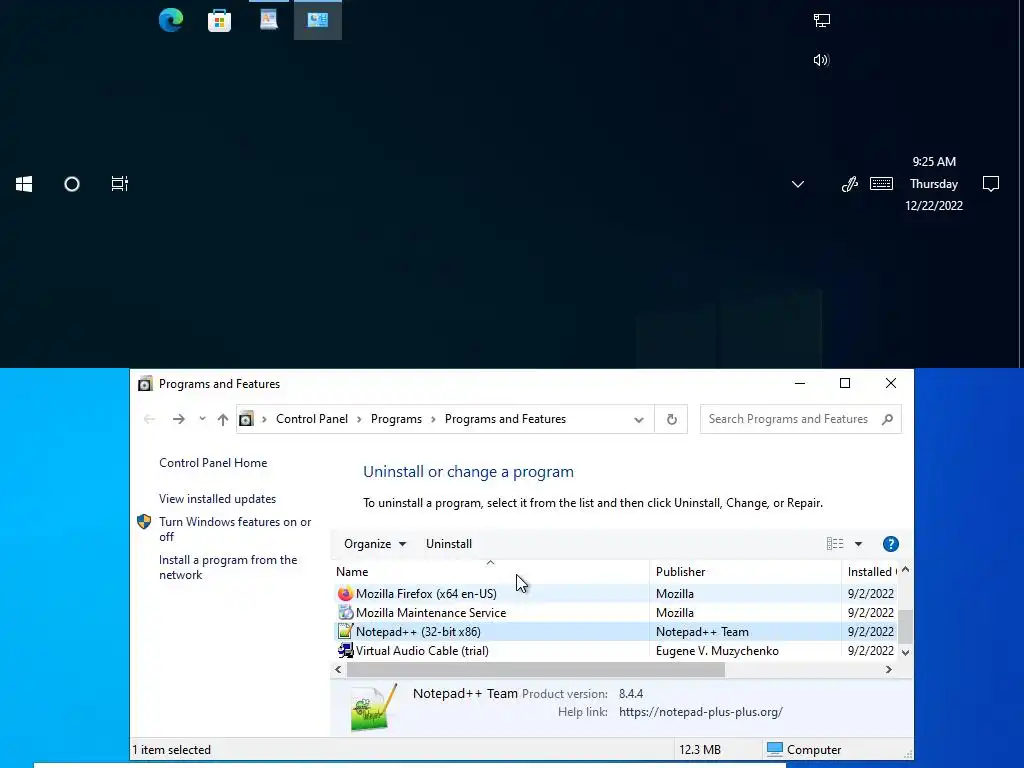Click the volume speaker tray icon
The height and width of the screenshot is (768, 1024).
822,60
